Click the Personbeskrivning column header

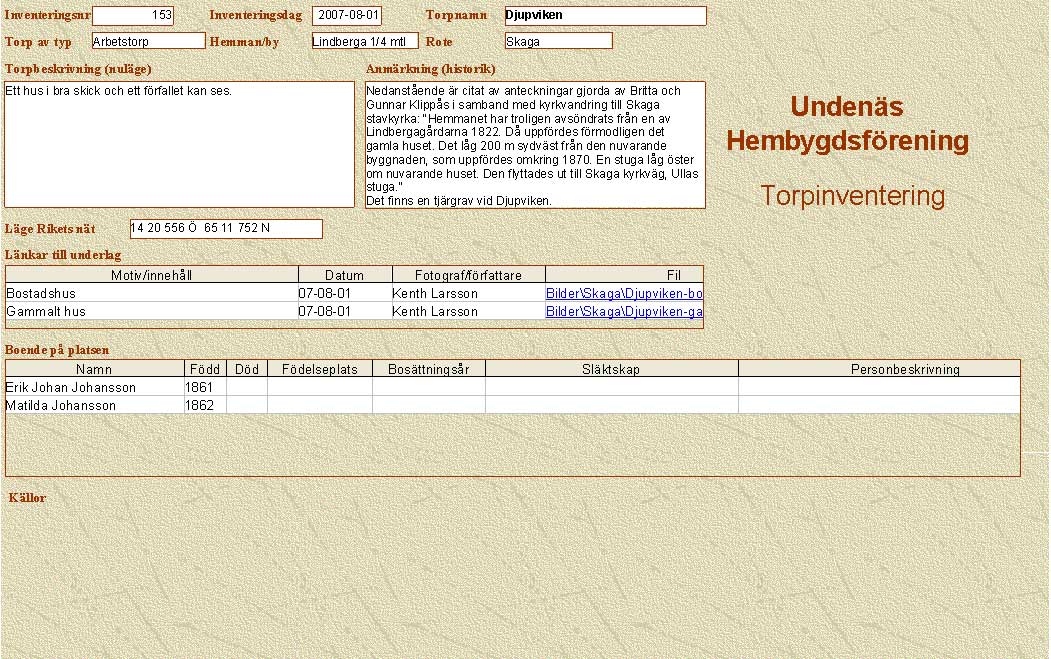coord(879,370)
